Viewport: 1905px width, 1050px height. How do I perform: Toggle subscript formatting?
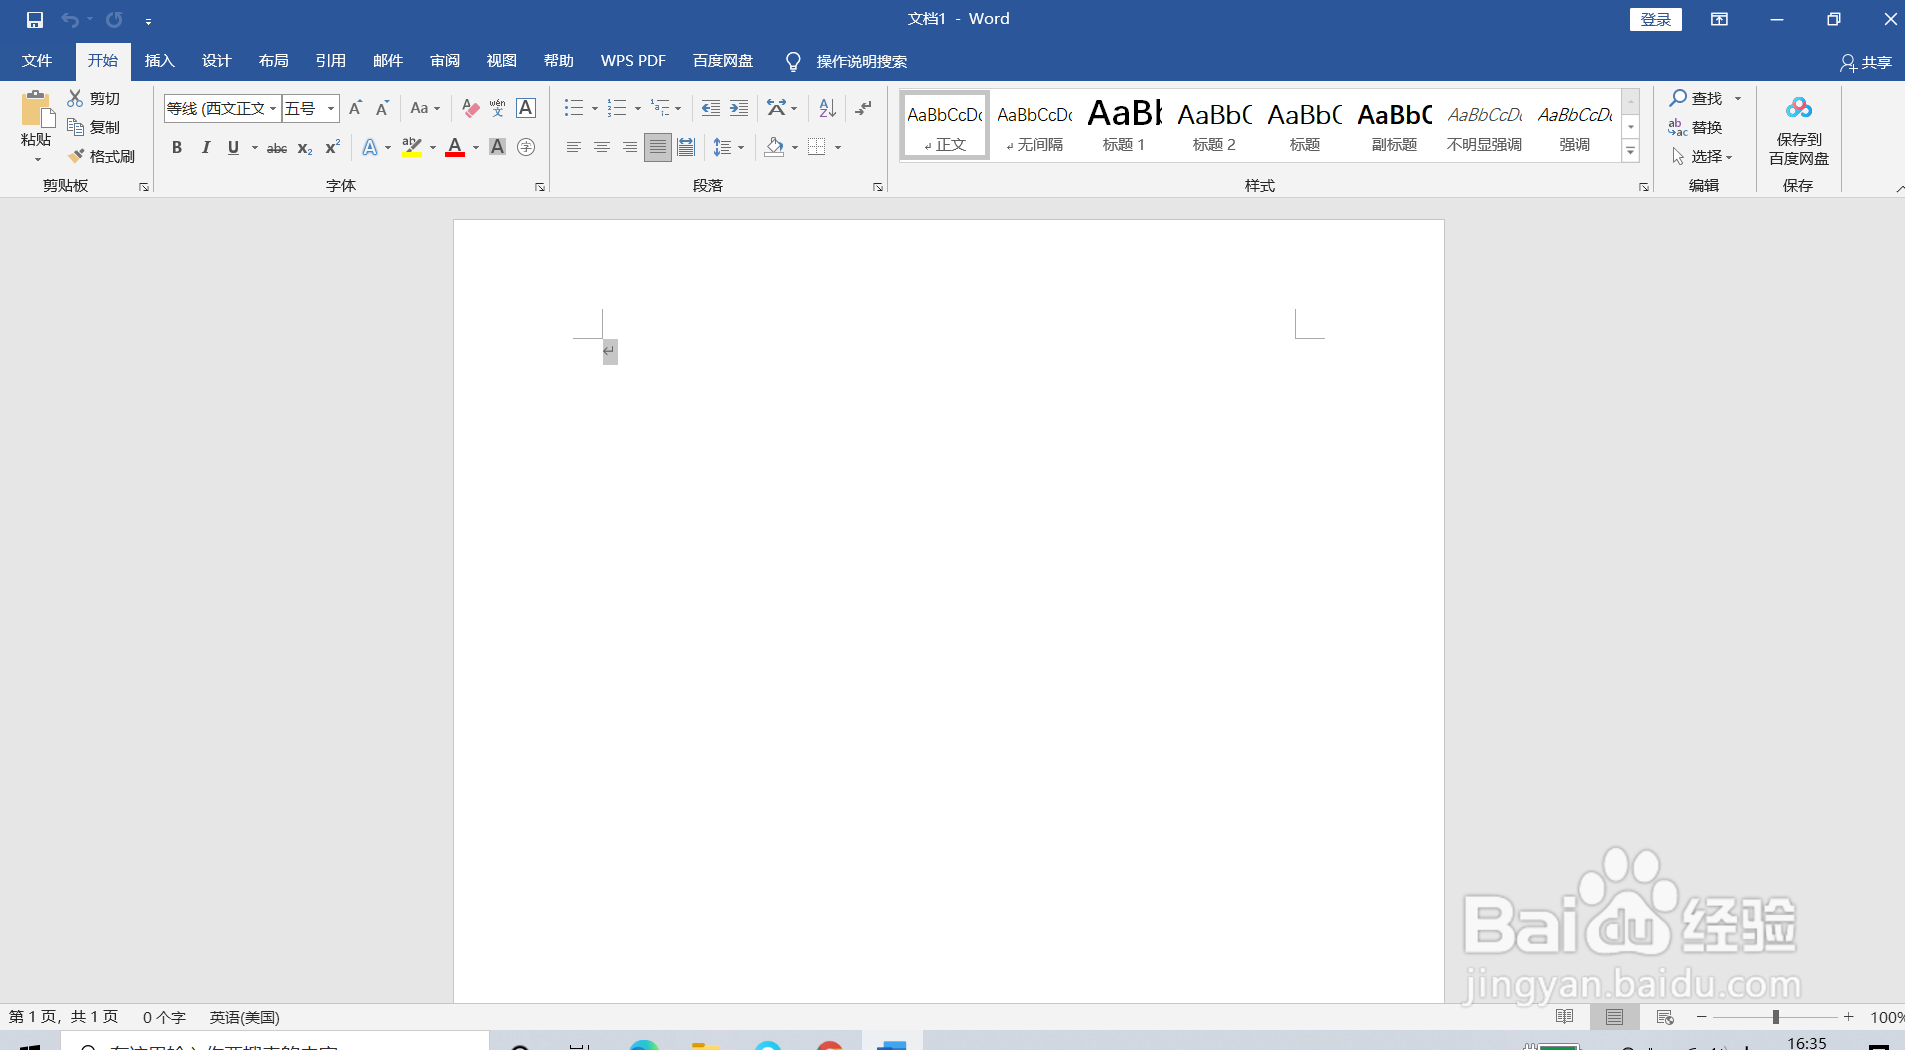pyautogui.click(x=305, y=147)
